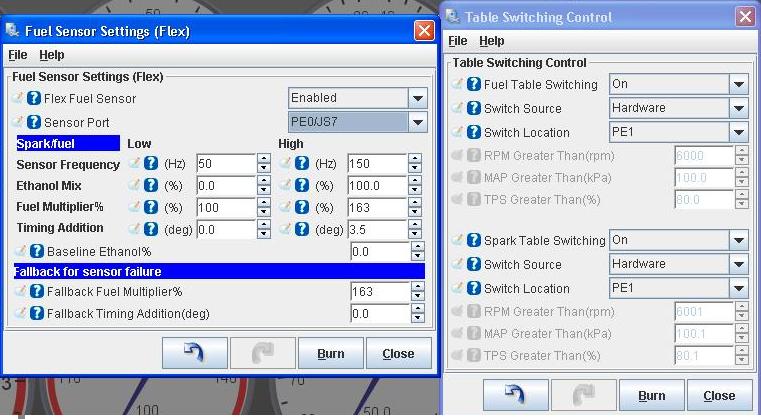Click pencil icon beside Fallback Timing Addition
This screenshot has height=419, width=761.
(x=19, y=315)
